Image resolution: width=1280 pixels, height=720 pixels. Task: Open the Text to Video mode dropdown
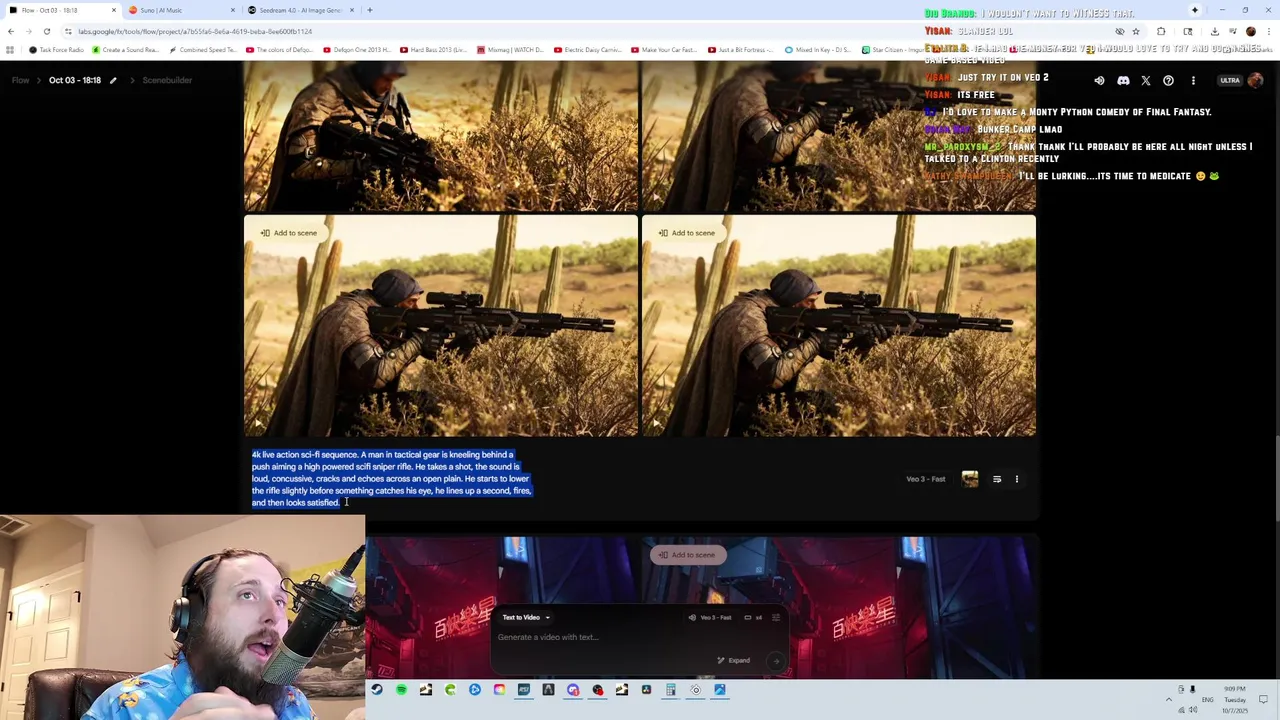tap(526, 617)
